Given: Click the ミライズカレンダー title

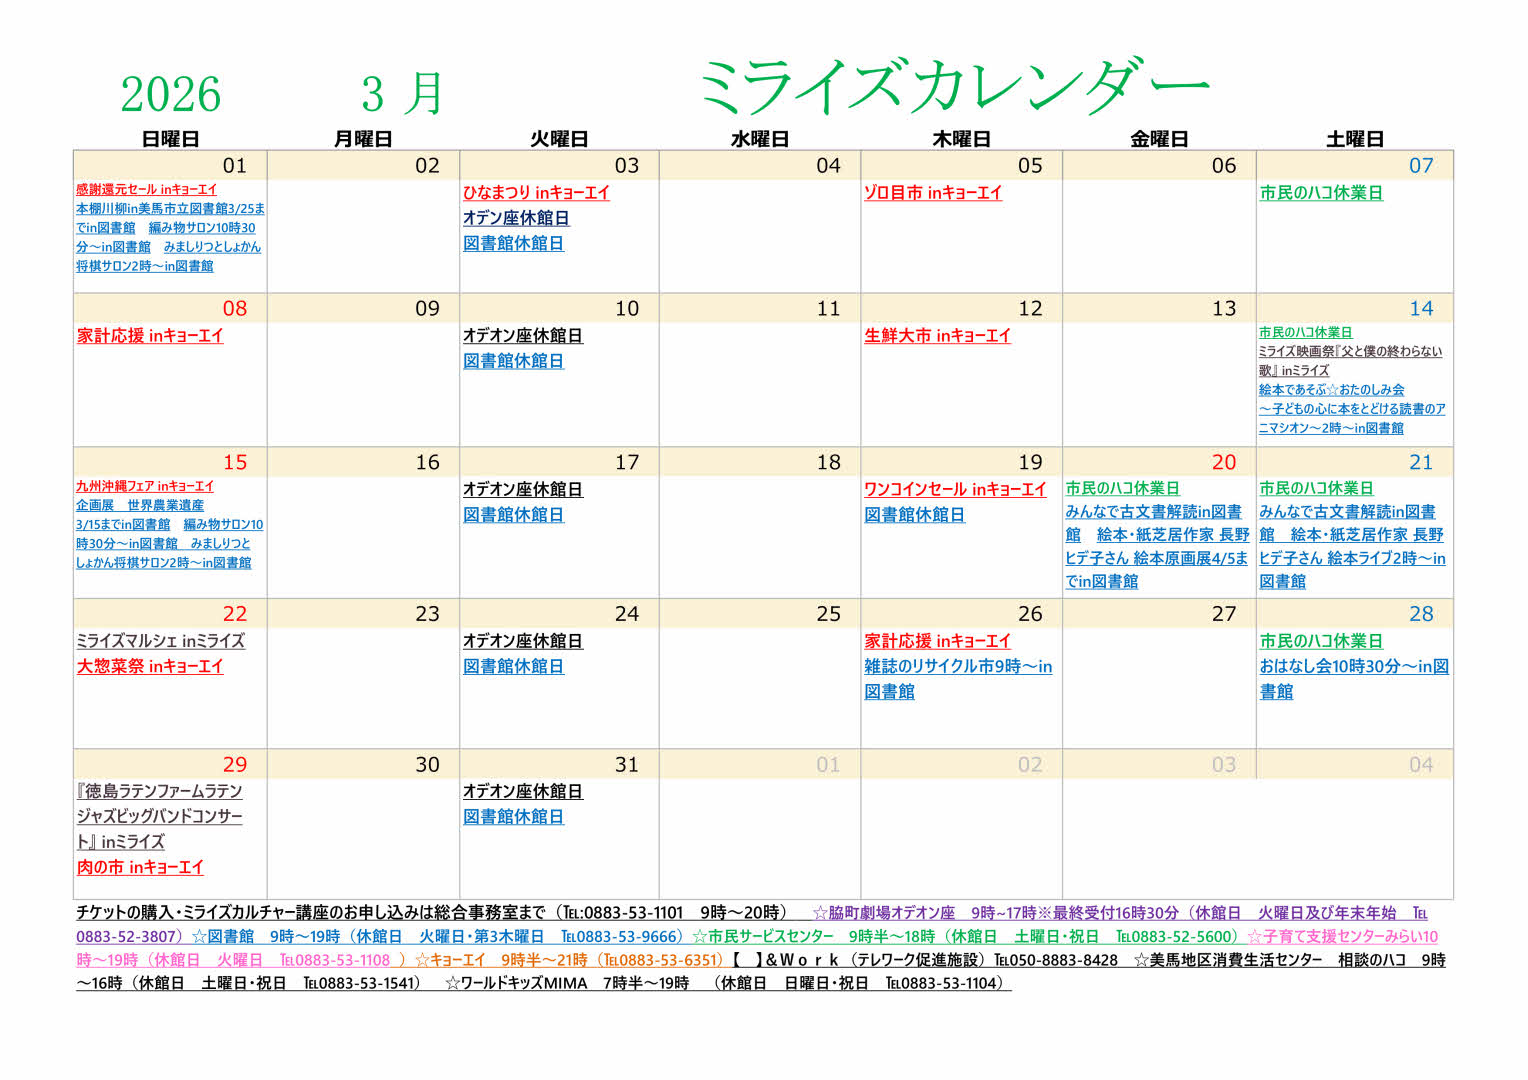Looking at the screenshot, I should (953, 88).
